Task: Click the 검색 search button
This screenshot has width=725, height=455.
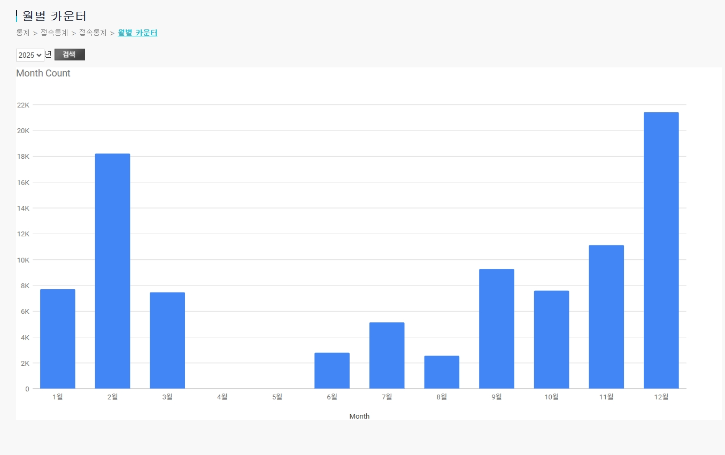Action: (x=69, y=55)
